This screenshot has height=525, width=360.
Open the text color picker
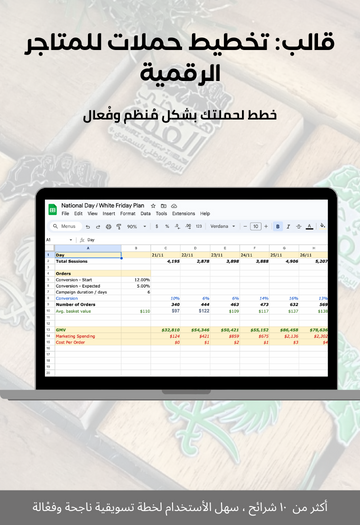pyautogui.click(x=309, y=227)
